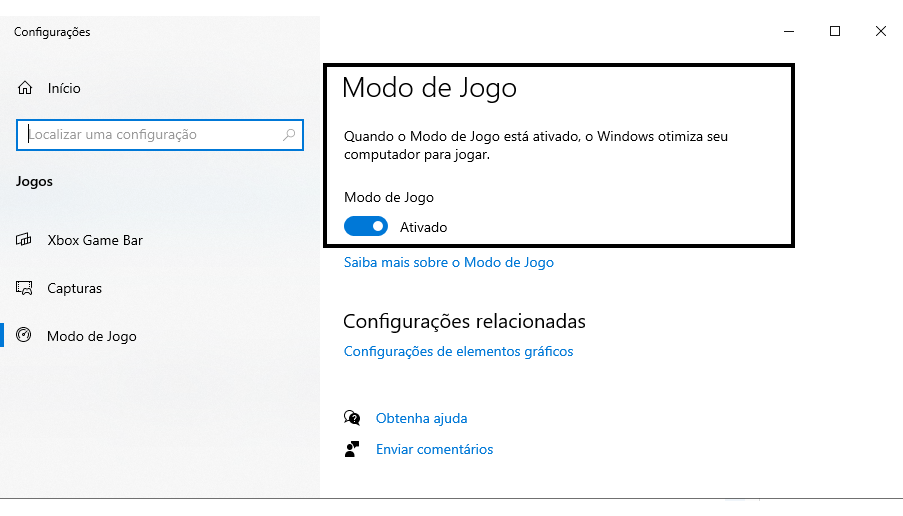Click the Obtenha ajuda link text

click(421, 418)
